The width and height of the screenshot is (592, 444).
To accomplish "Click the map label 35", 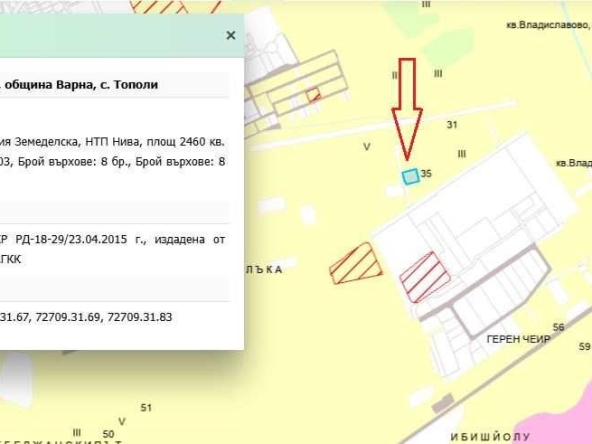I will click(426, 174).
